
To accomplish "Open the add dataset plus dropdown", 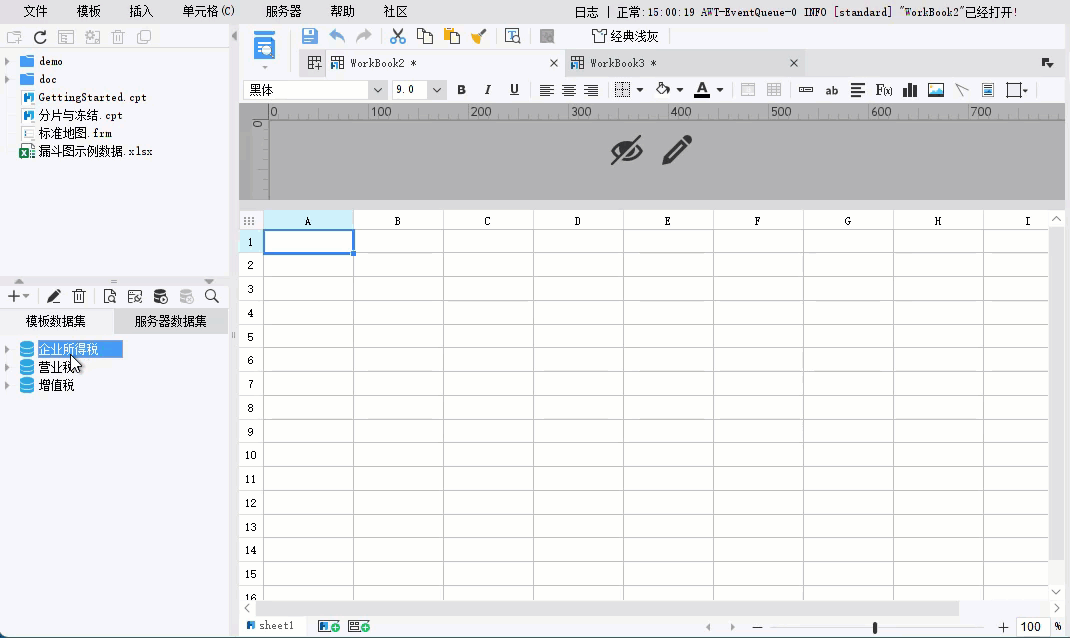I will pos(18,296).
